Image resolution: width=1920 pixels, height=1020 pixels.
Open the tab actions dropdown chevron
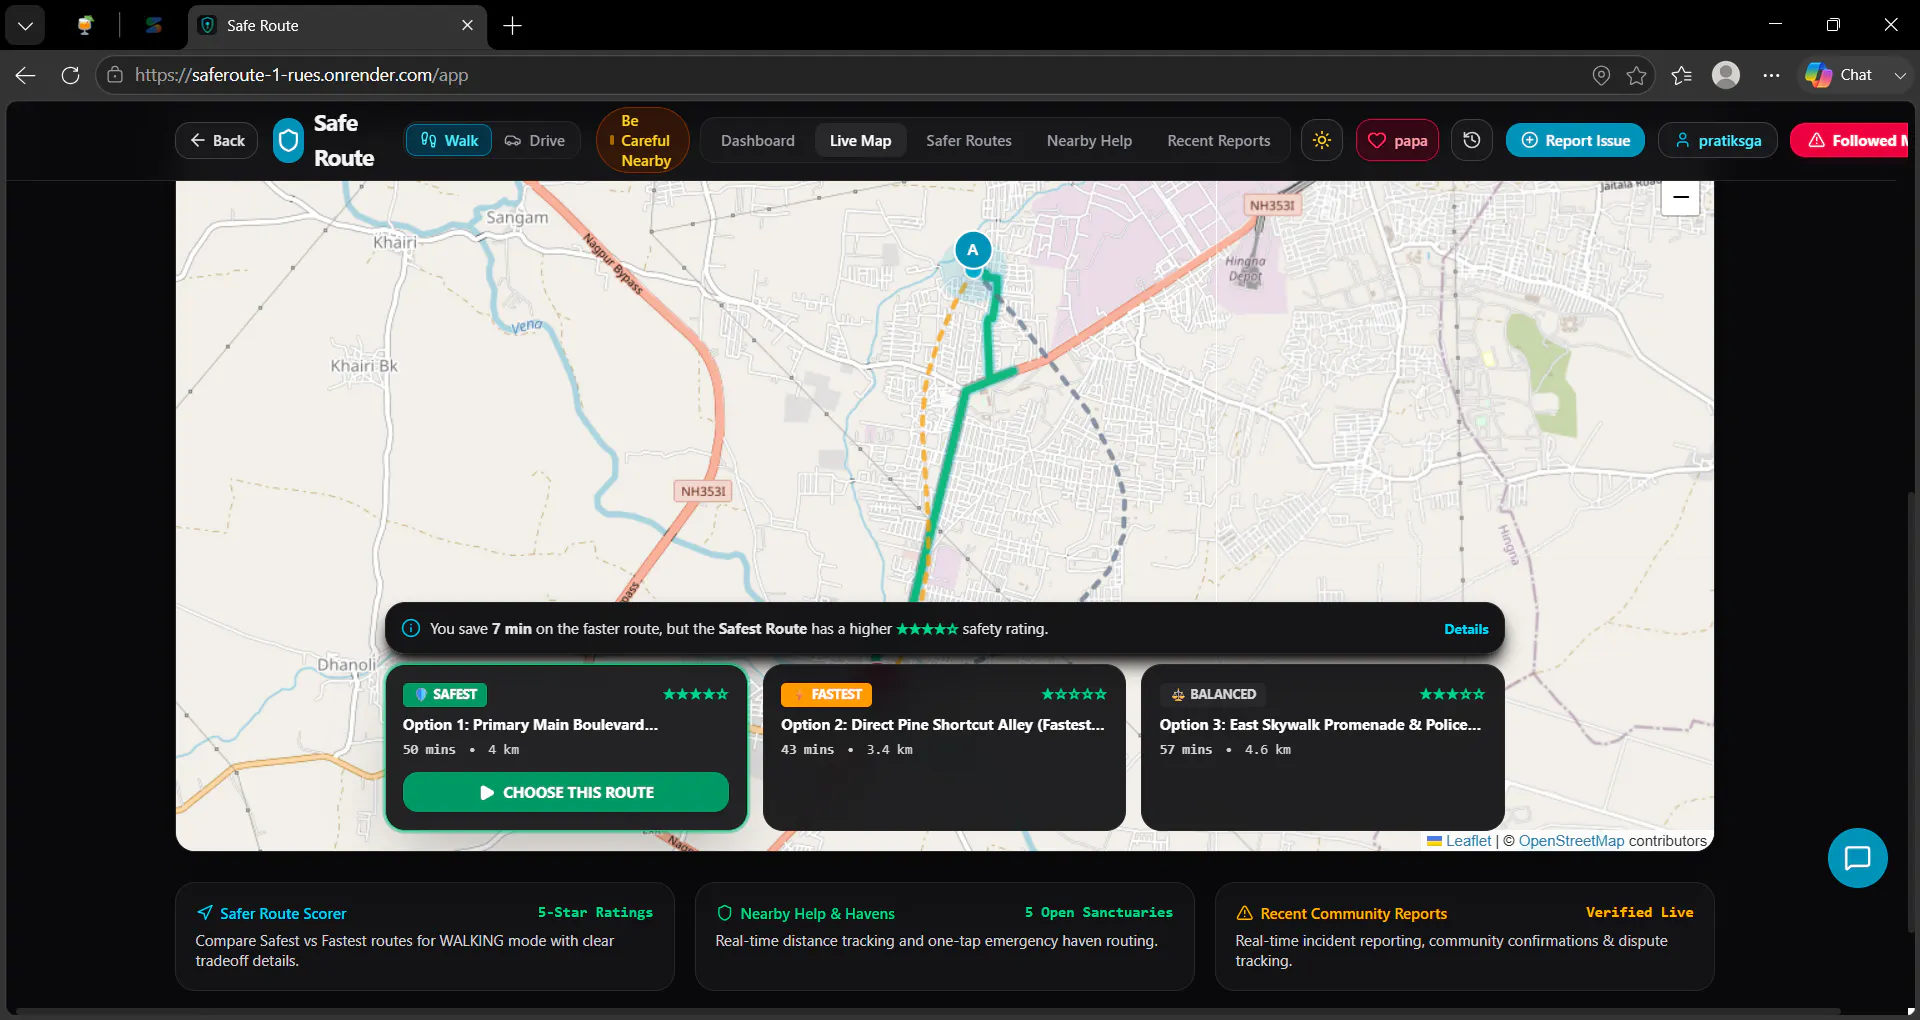(x=25, y=26)
